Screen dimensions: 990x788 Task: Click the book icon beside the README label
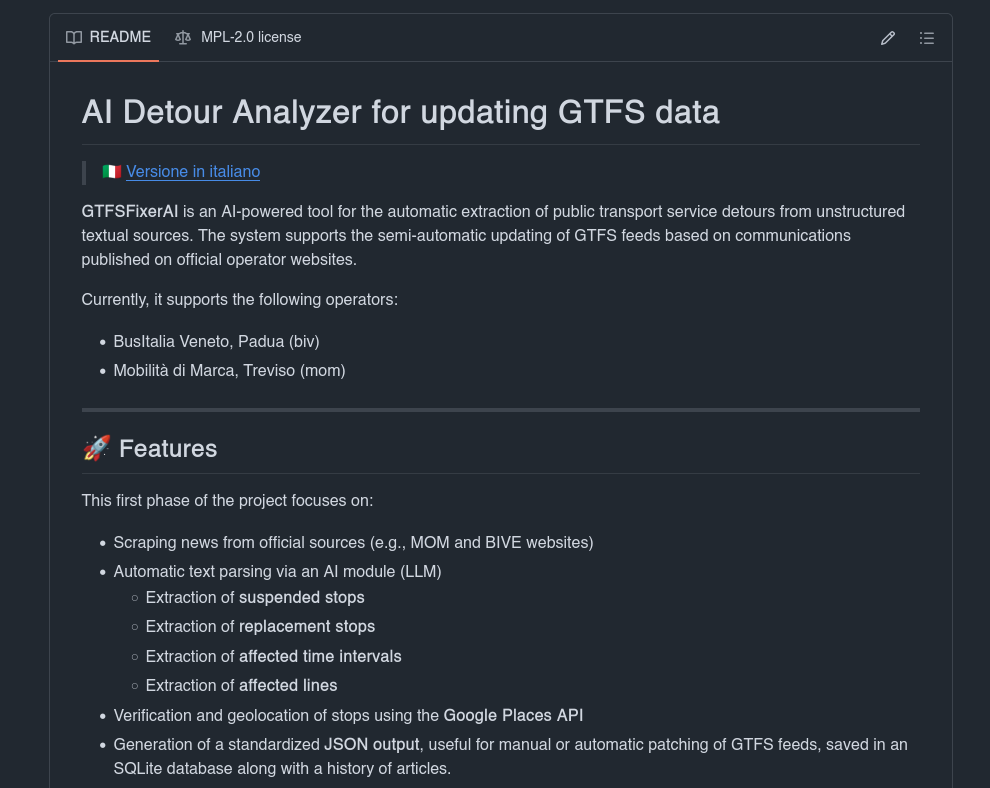[74, 37]
